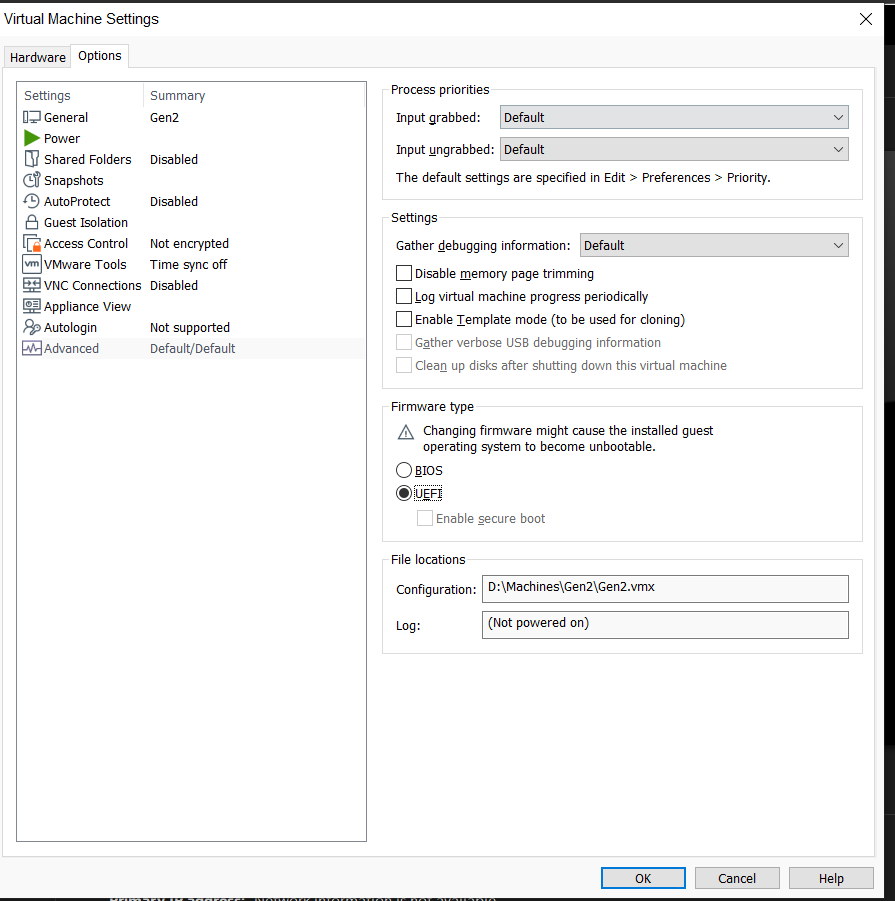This screenshot has width=895, height=901.
Task: Click the 'Not supported' summary text
Action: (190, 328)
